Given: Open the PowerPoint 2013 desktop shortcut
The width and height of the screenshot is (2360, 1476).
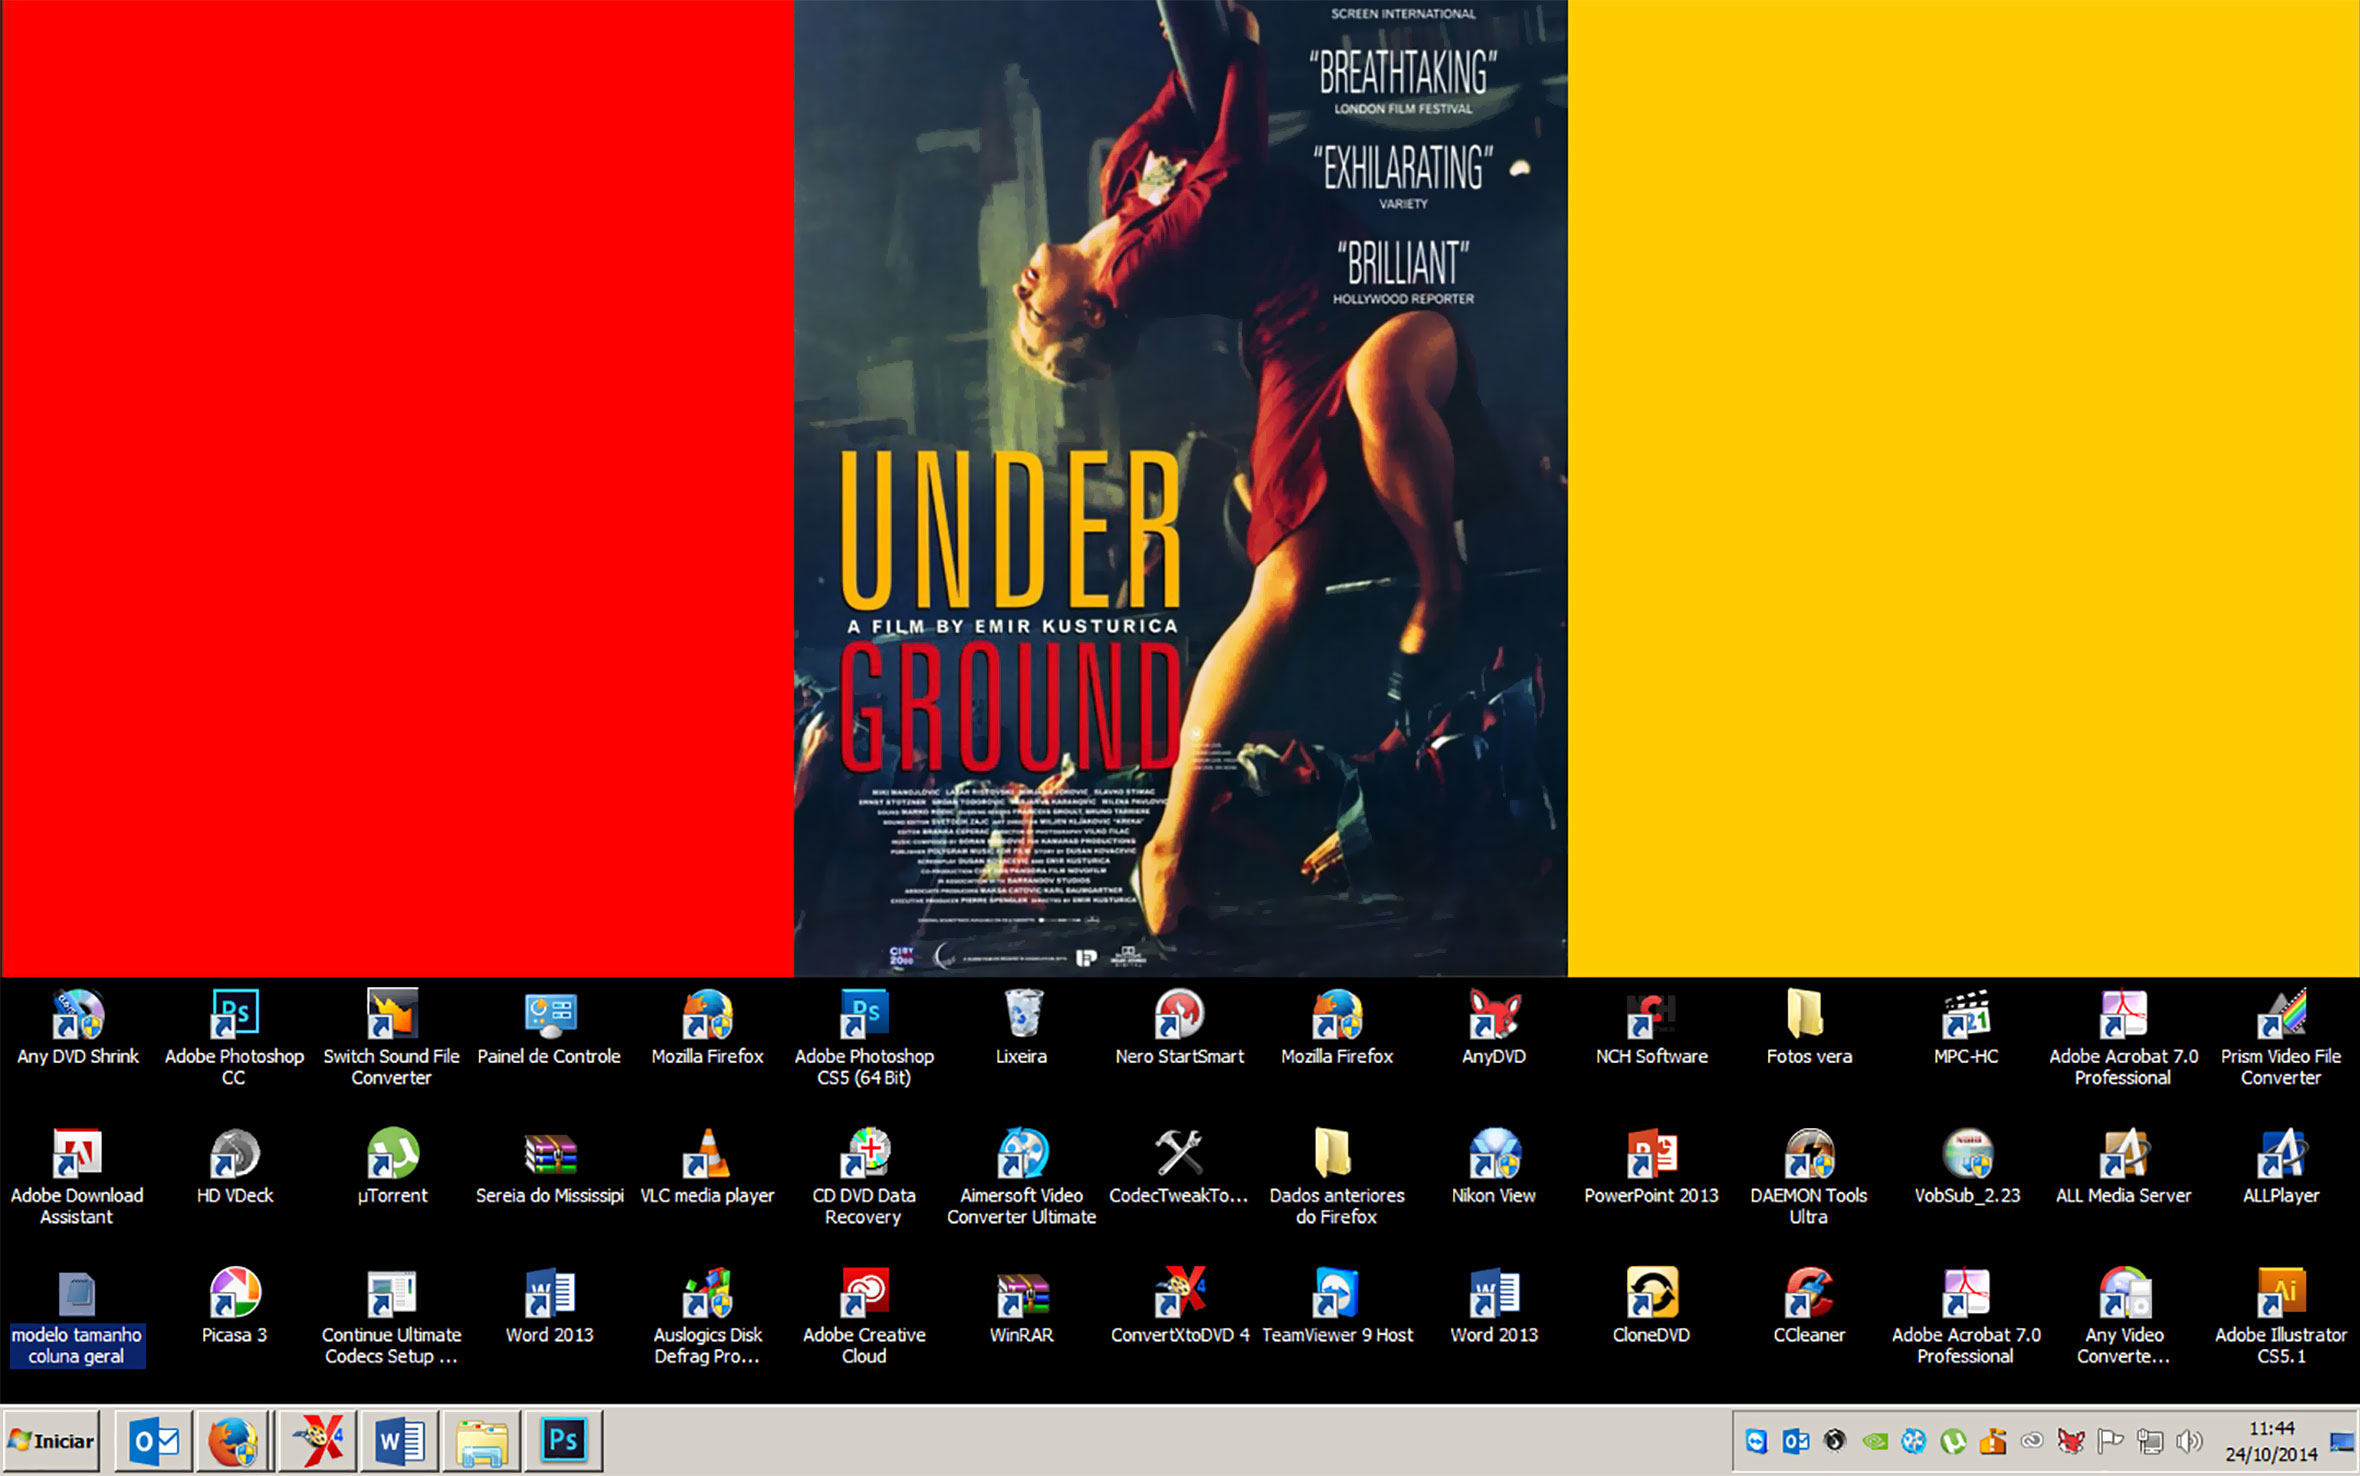Looking at the screenshot, I should [1651, 1154].
